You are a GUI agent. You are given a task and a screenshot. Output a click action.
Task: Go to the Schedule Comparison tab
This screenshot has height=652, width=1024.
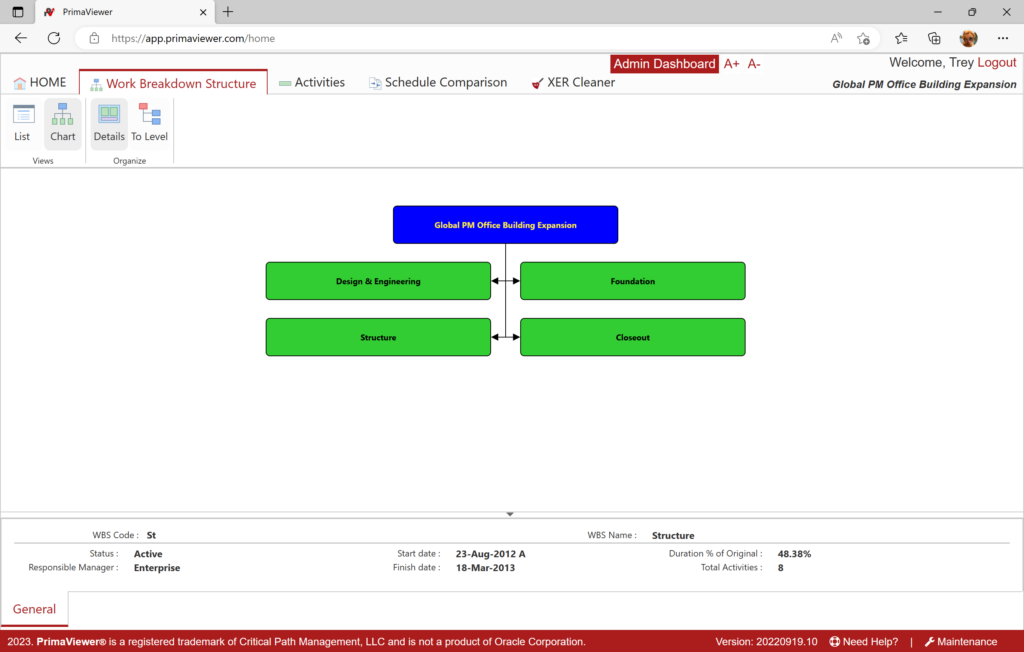point(437,83)
